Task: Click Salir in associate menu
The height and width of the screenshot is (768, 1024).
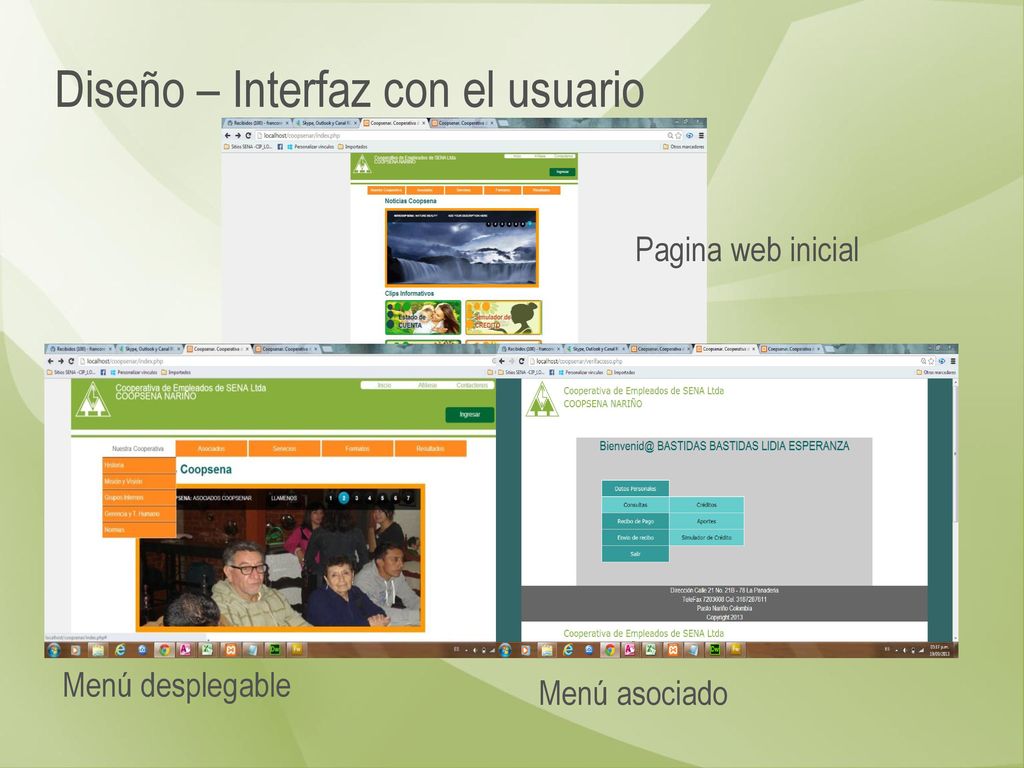Action: click(635, 554)
